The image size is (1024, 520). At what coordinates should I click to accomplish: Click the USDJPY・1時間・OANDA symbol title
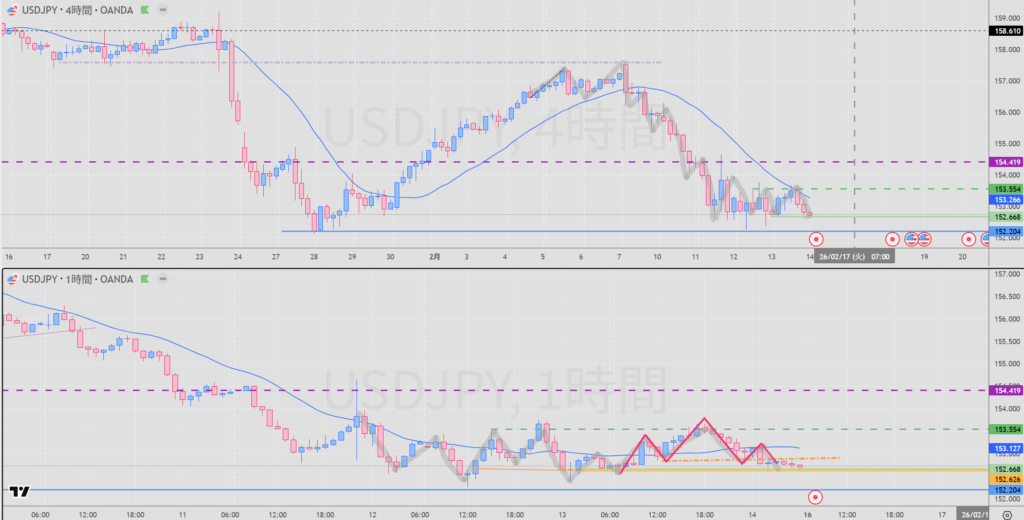78,280
